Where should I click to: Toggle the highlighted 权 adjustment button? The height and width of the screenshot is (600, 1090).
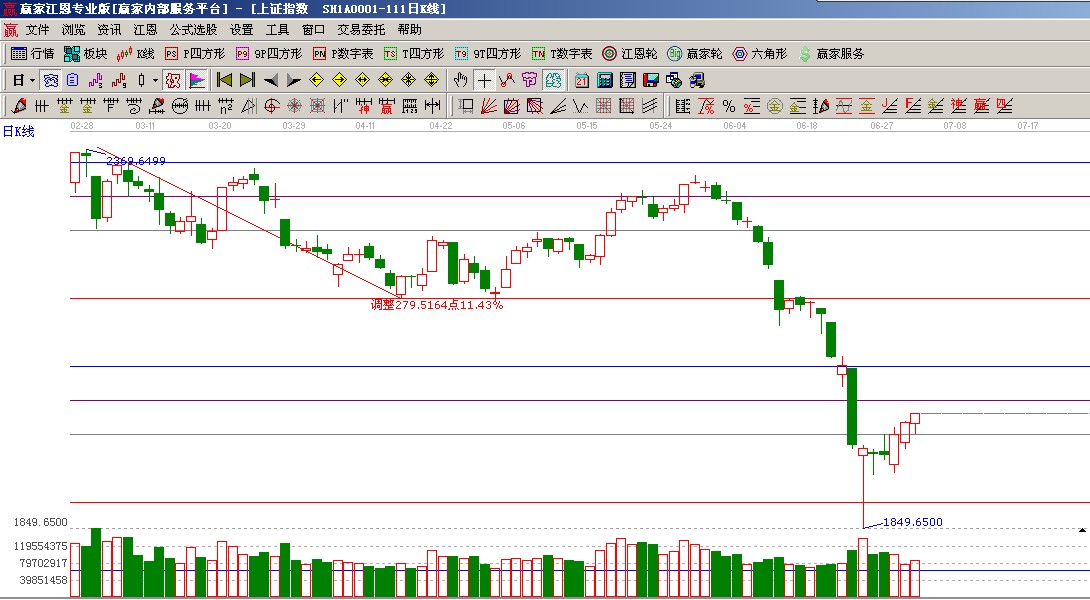point(173,80)
